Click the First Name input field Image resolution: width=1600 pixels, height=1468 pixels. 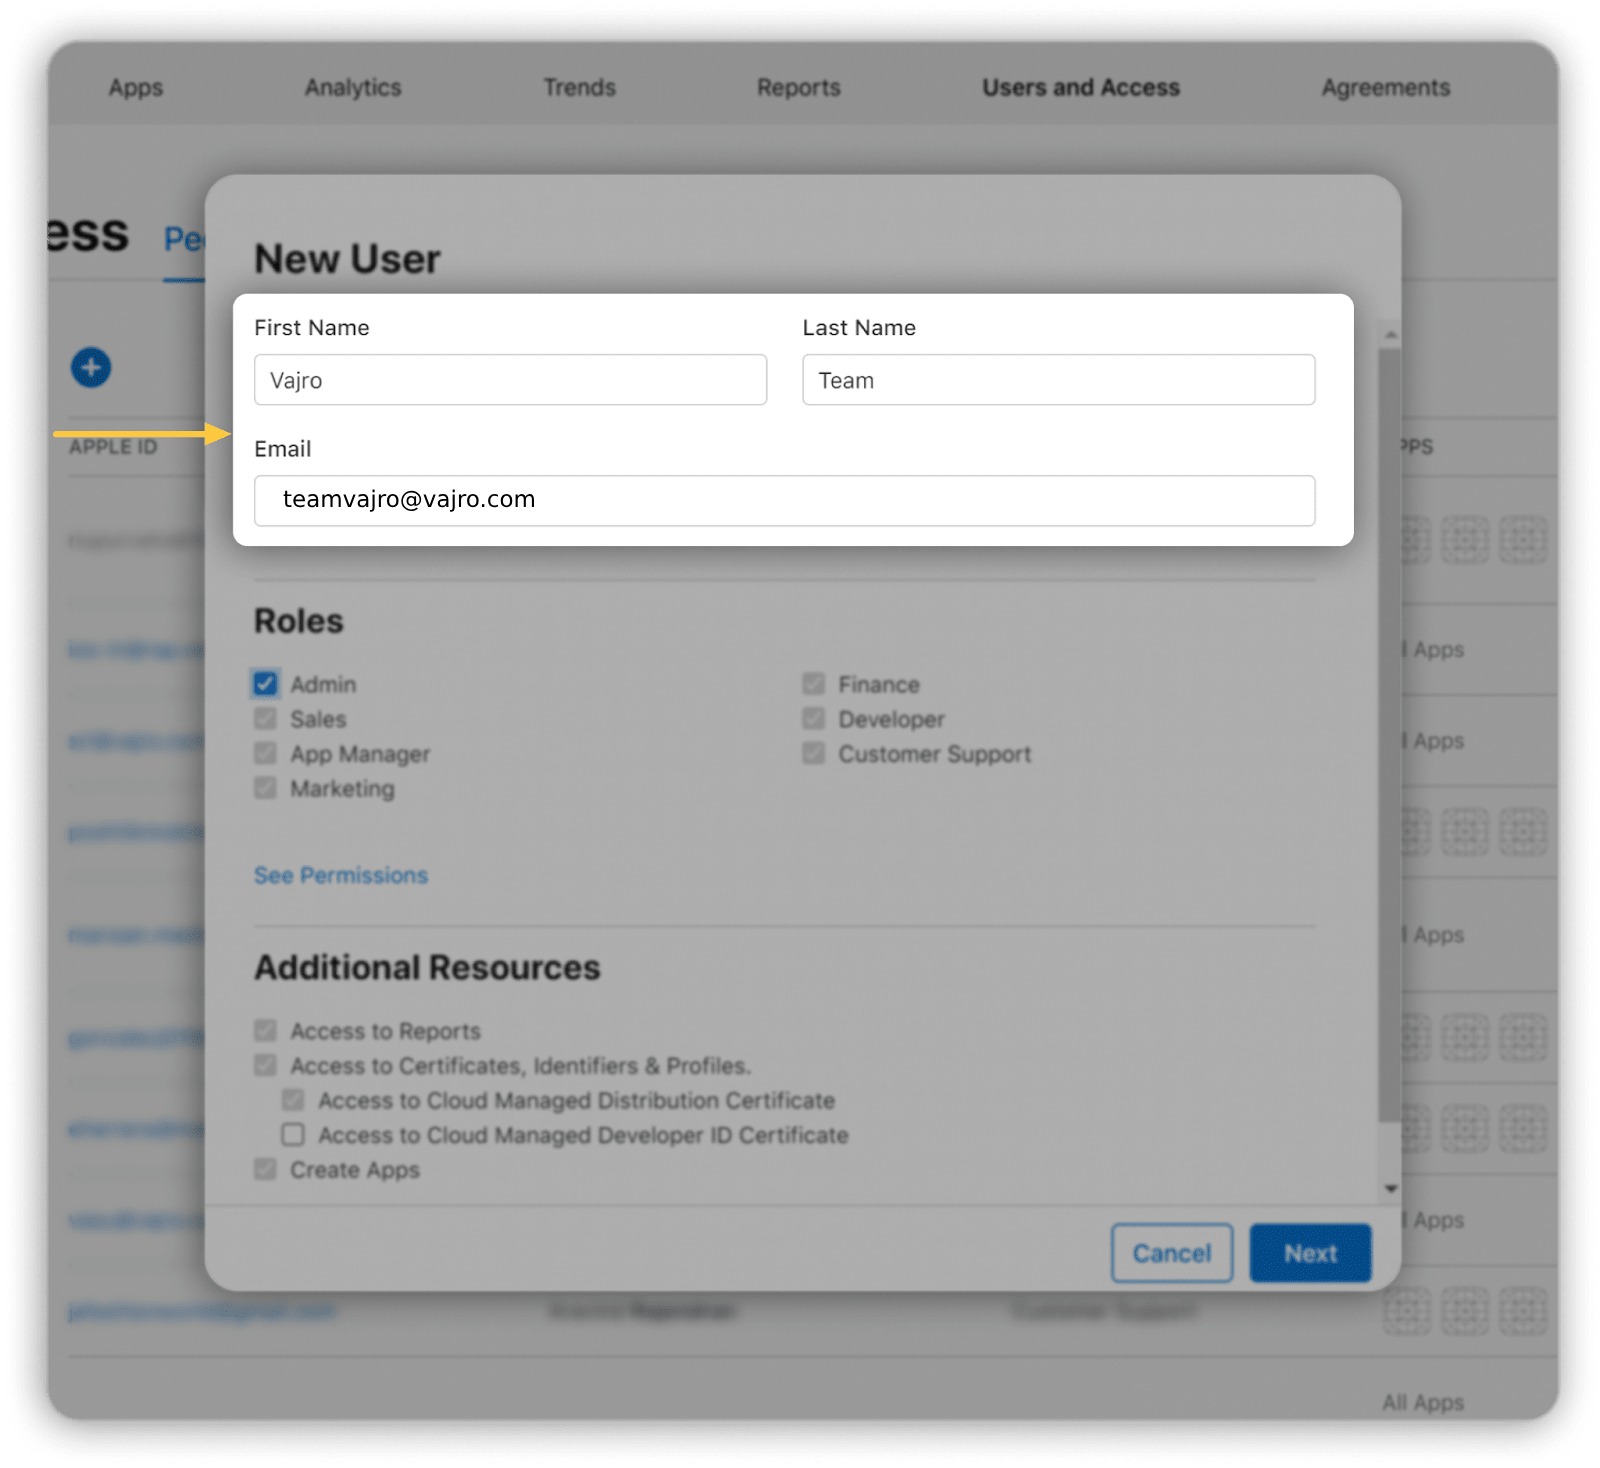coord(511,380)
